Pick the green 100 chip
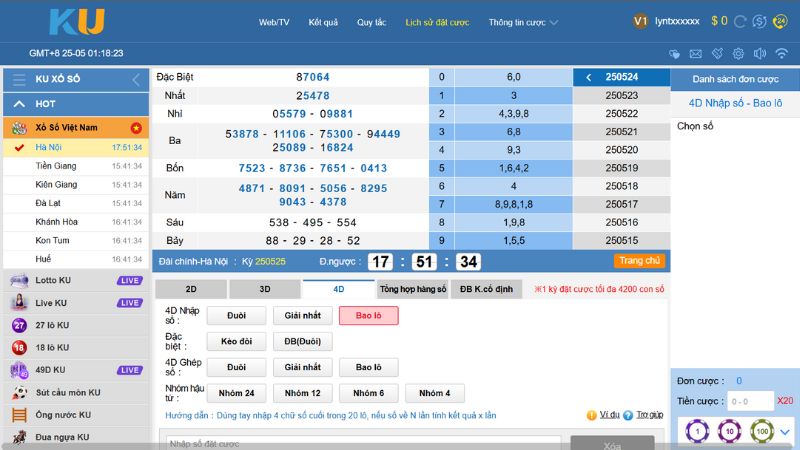 click(762, 432)
